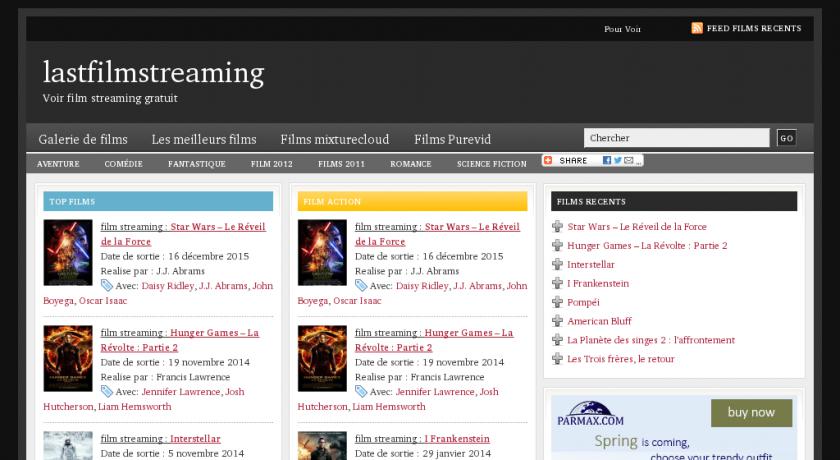Image resolution: width=840 pixels, height=460 pixels.
Task: Select the Film 2012 category
Action: pos(272,164)
